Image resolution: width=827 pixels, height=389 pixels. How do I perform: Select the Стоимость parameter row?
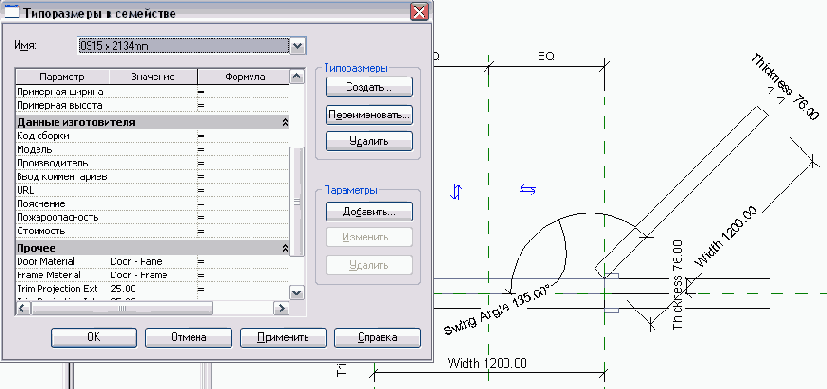152,231
